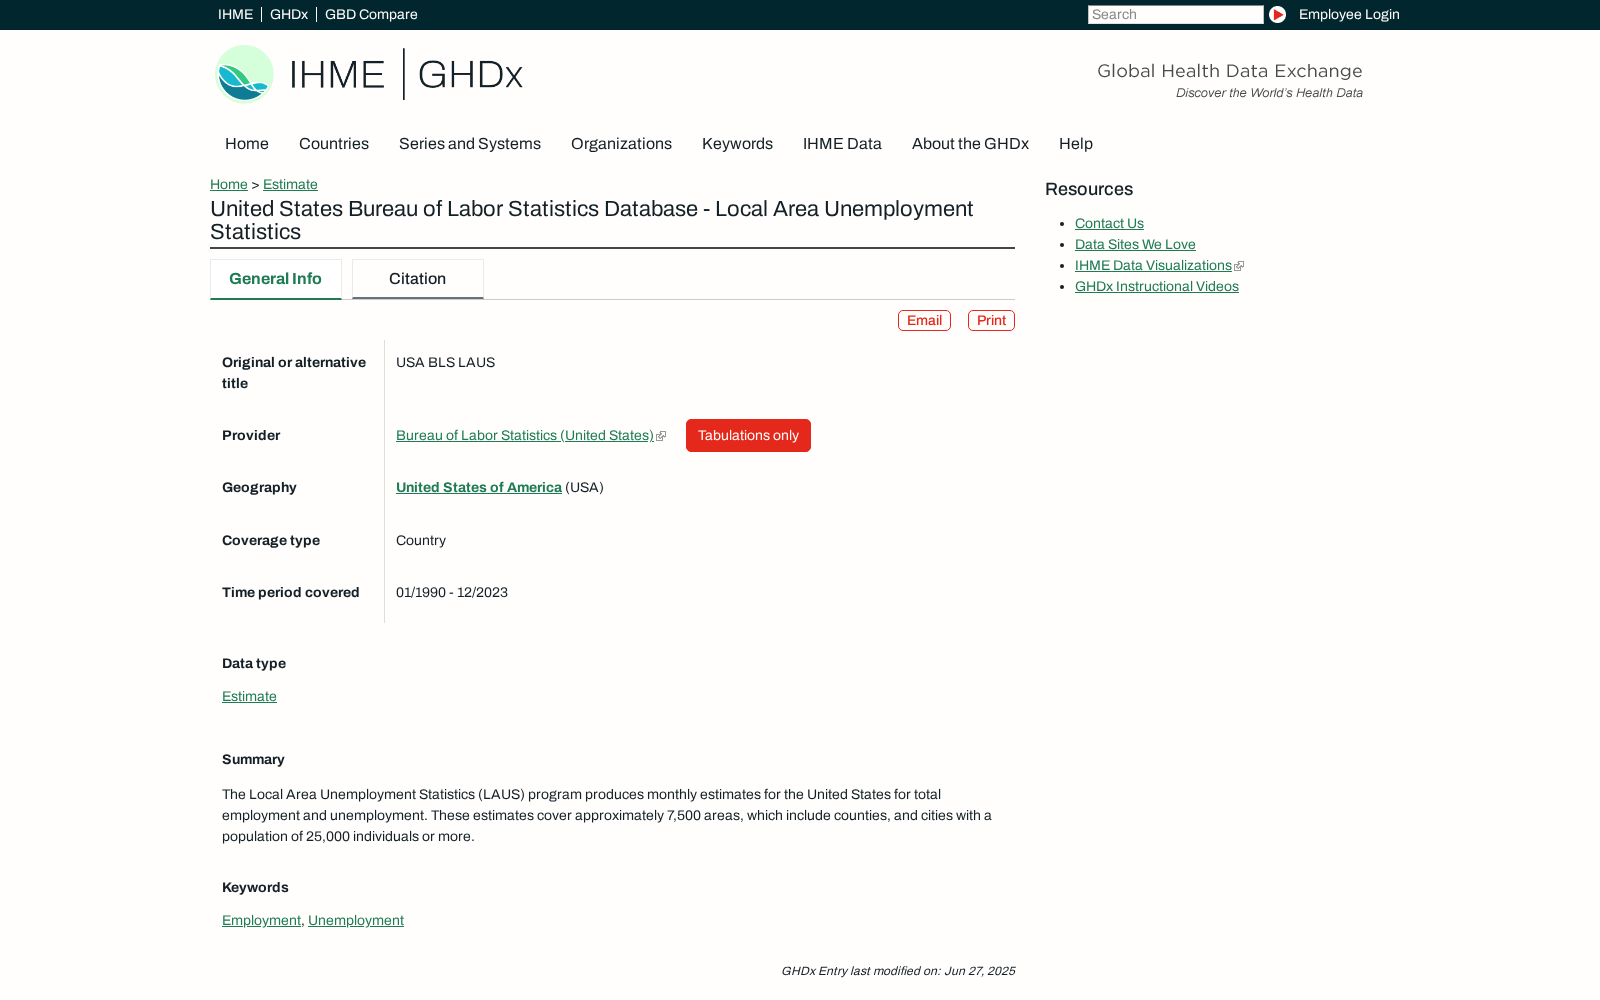Click the 'Original or alternative title' label
The width and height of the screenshot is (1600, 1000).
point(294,373)
